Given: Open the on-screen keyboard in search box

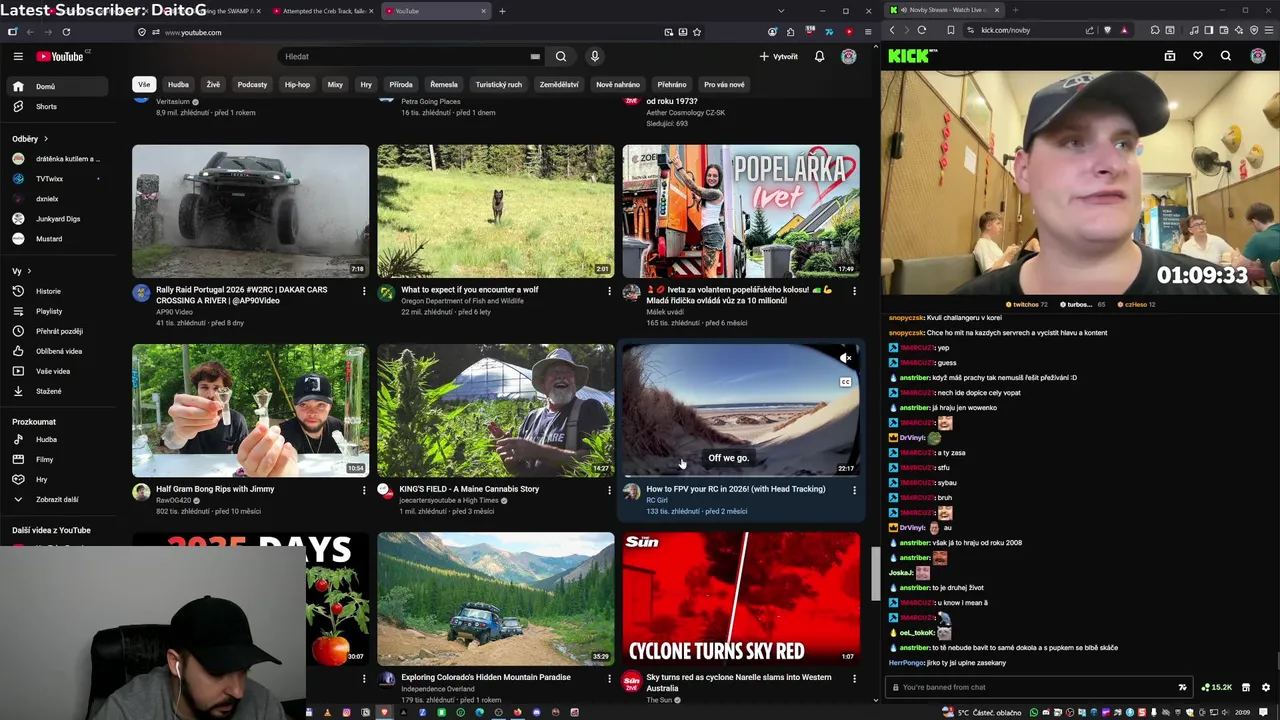Looking at the screenshot, I should pos(535,57).
